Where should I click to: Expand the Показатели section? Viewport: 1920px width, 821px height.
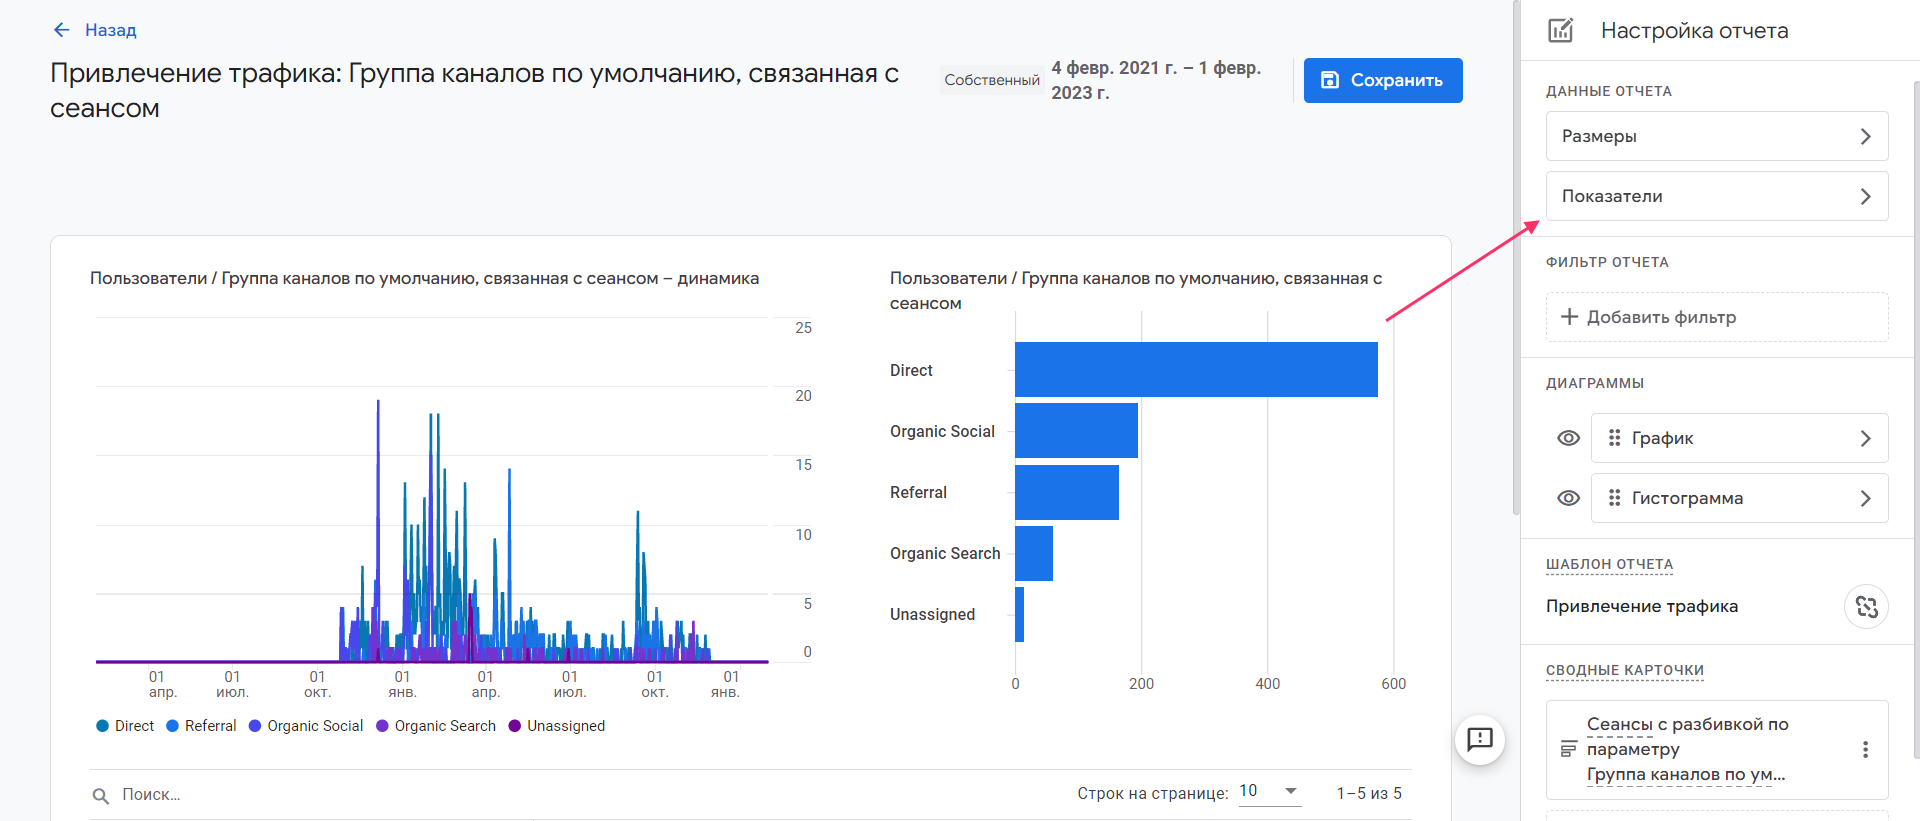(x=1716, y=196)
